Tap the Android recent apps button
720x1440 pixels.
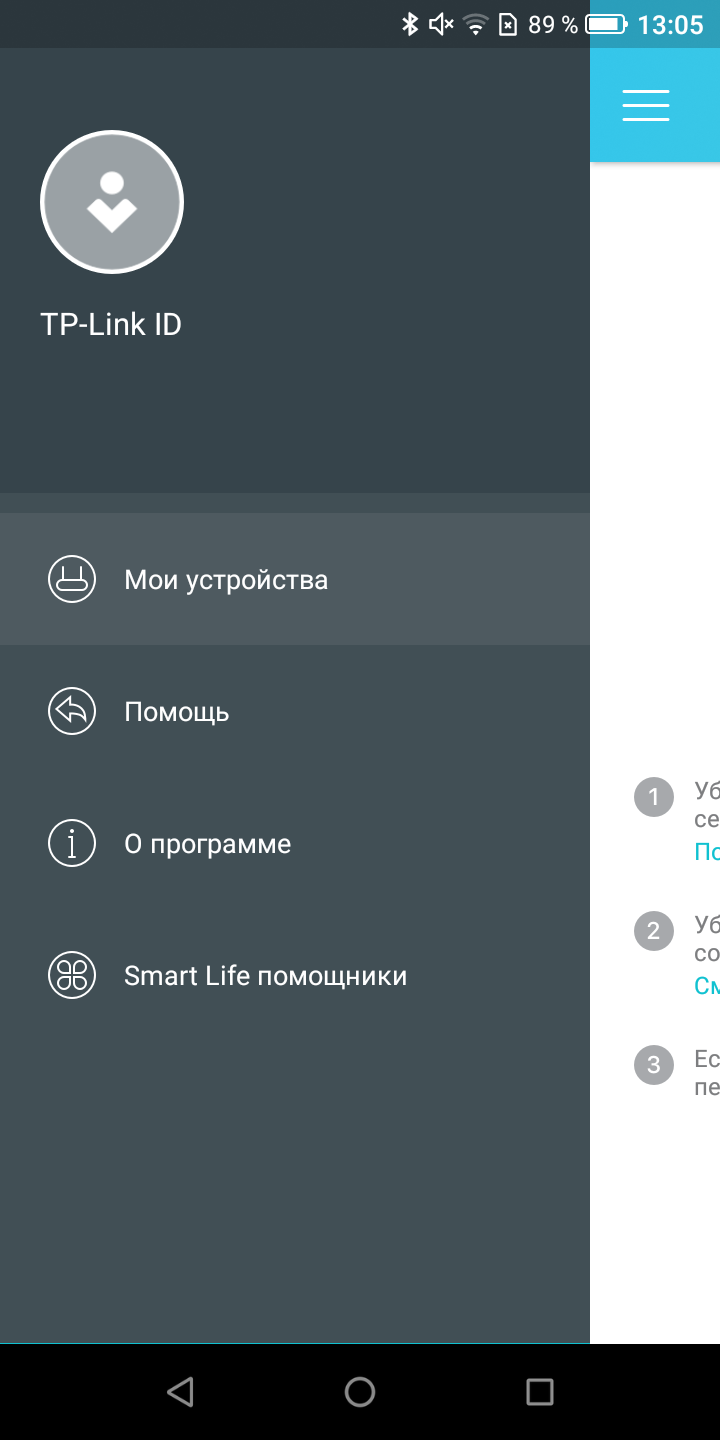(x=540, y=1391)
